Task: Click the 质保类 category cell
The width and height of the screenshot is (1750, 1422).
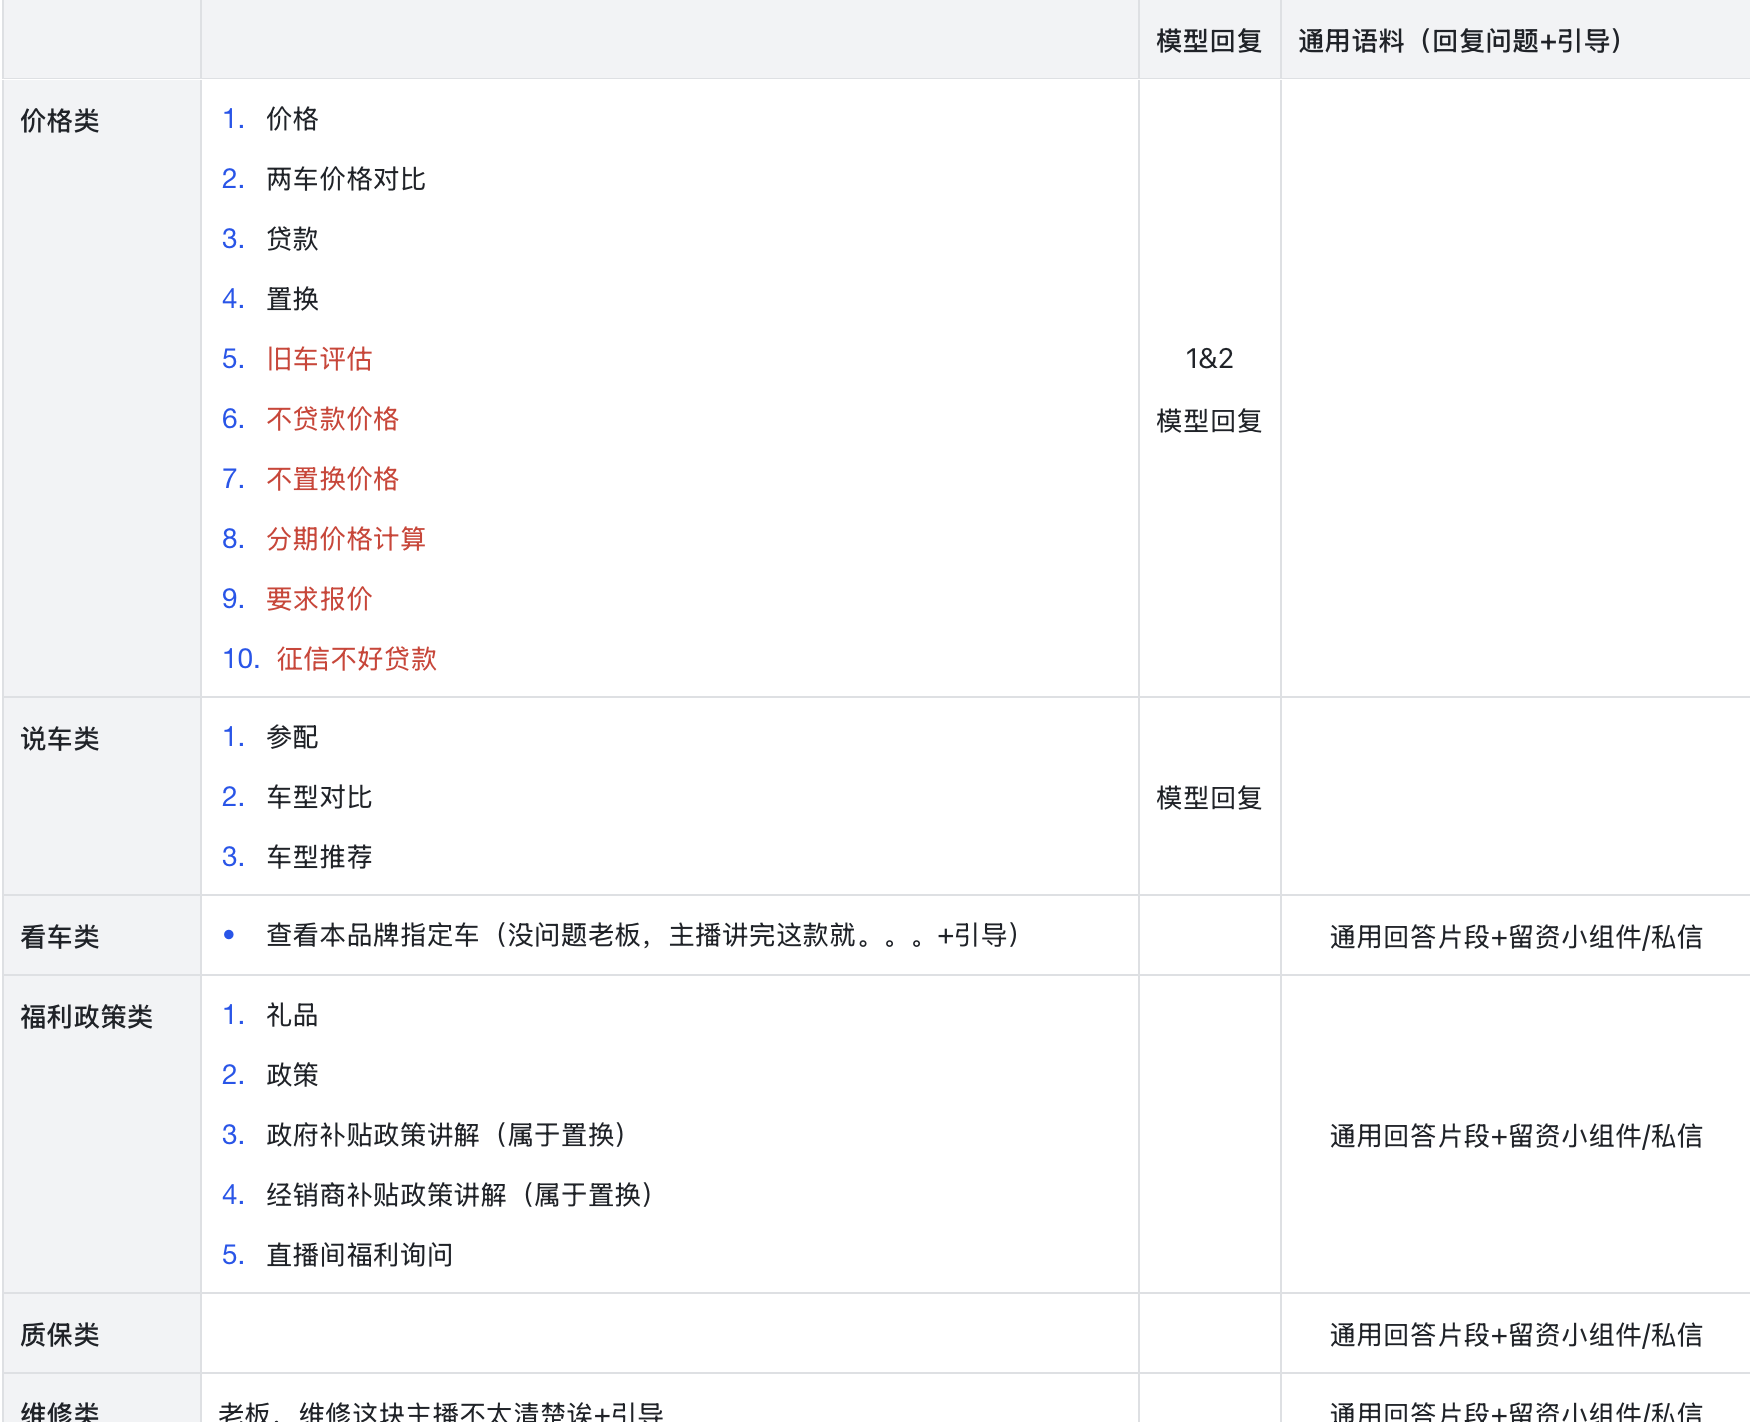Action: [x=60, y=1335]
